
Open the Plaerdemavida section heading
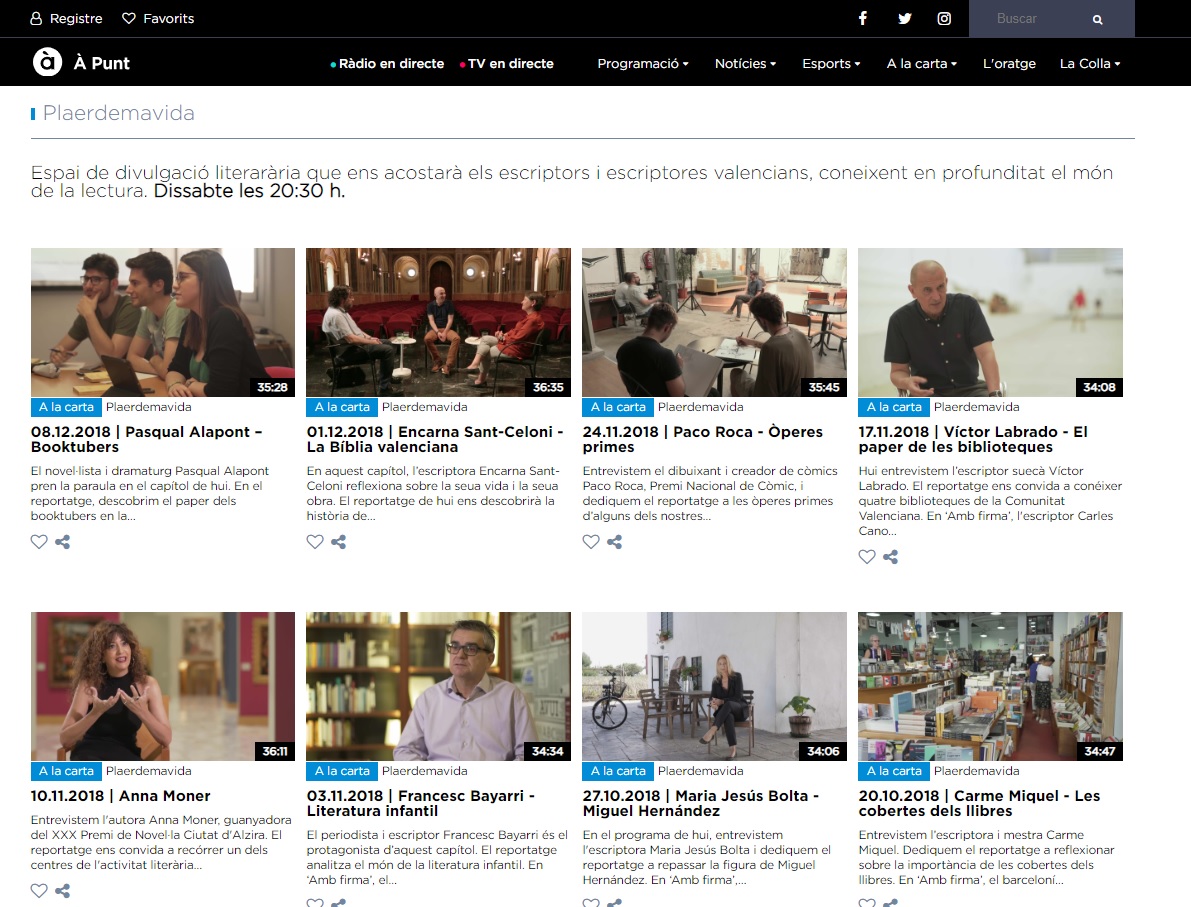click(118, 113)
